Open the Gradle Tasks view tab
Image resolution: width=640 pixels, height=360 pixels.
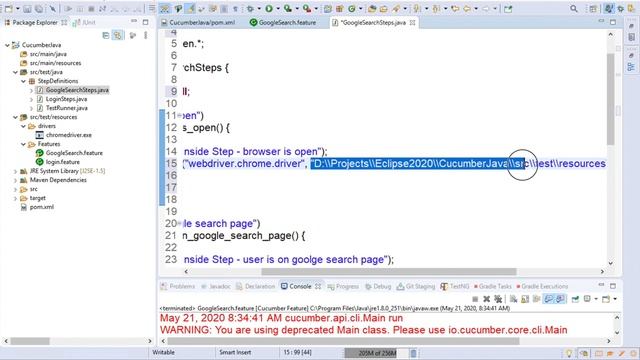point(492,286)
